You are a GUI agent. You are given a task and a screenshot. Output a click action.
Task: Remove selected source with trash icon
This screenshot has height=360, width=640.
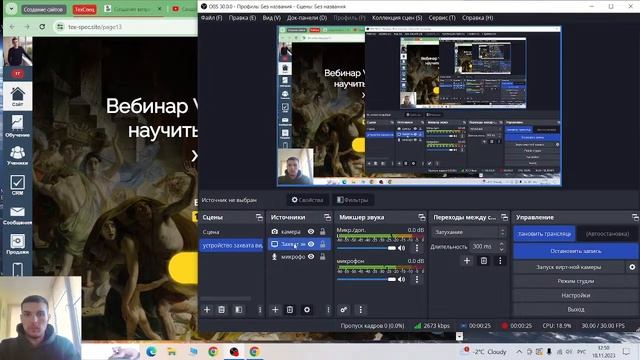(x=290, y=310)
